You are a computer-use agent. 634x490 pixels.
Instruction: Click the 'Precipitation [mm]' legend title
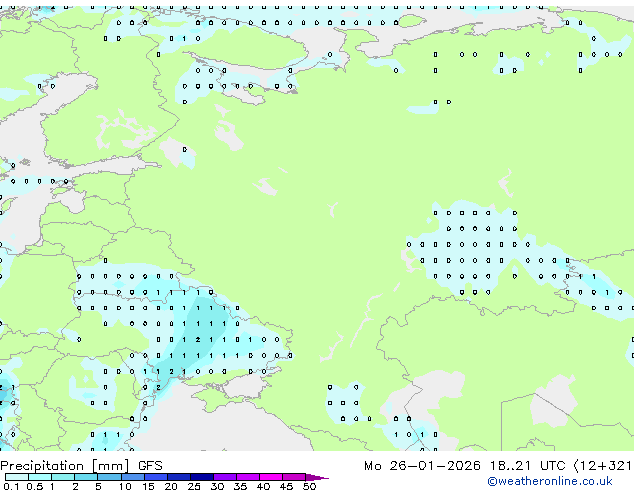(65, 466)
